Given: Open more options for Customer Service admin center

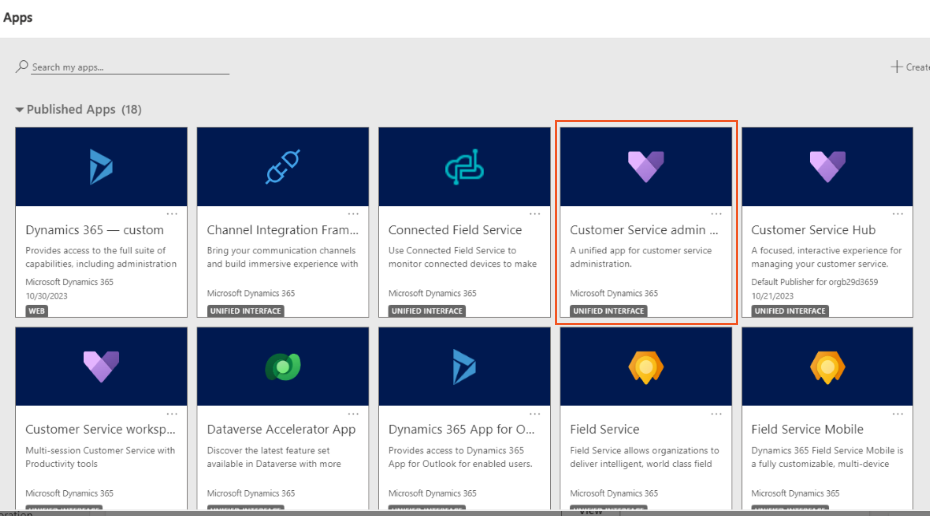Looking at the screenshot, I should pyautogui.click(x=716, y=214).
